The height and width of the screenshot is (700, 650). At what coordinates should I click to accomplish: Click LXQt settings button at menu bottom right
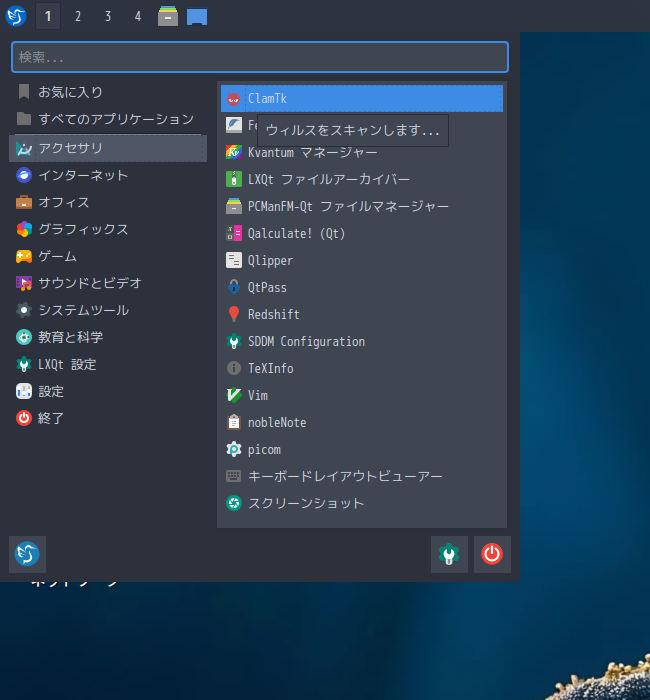pos(449,554)
